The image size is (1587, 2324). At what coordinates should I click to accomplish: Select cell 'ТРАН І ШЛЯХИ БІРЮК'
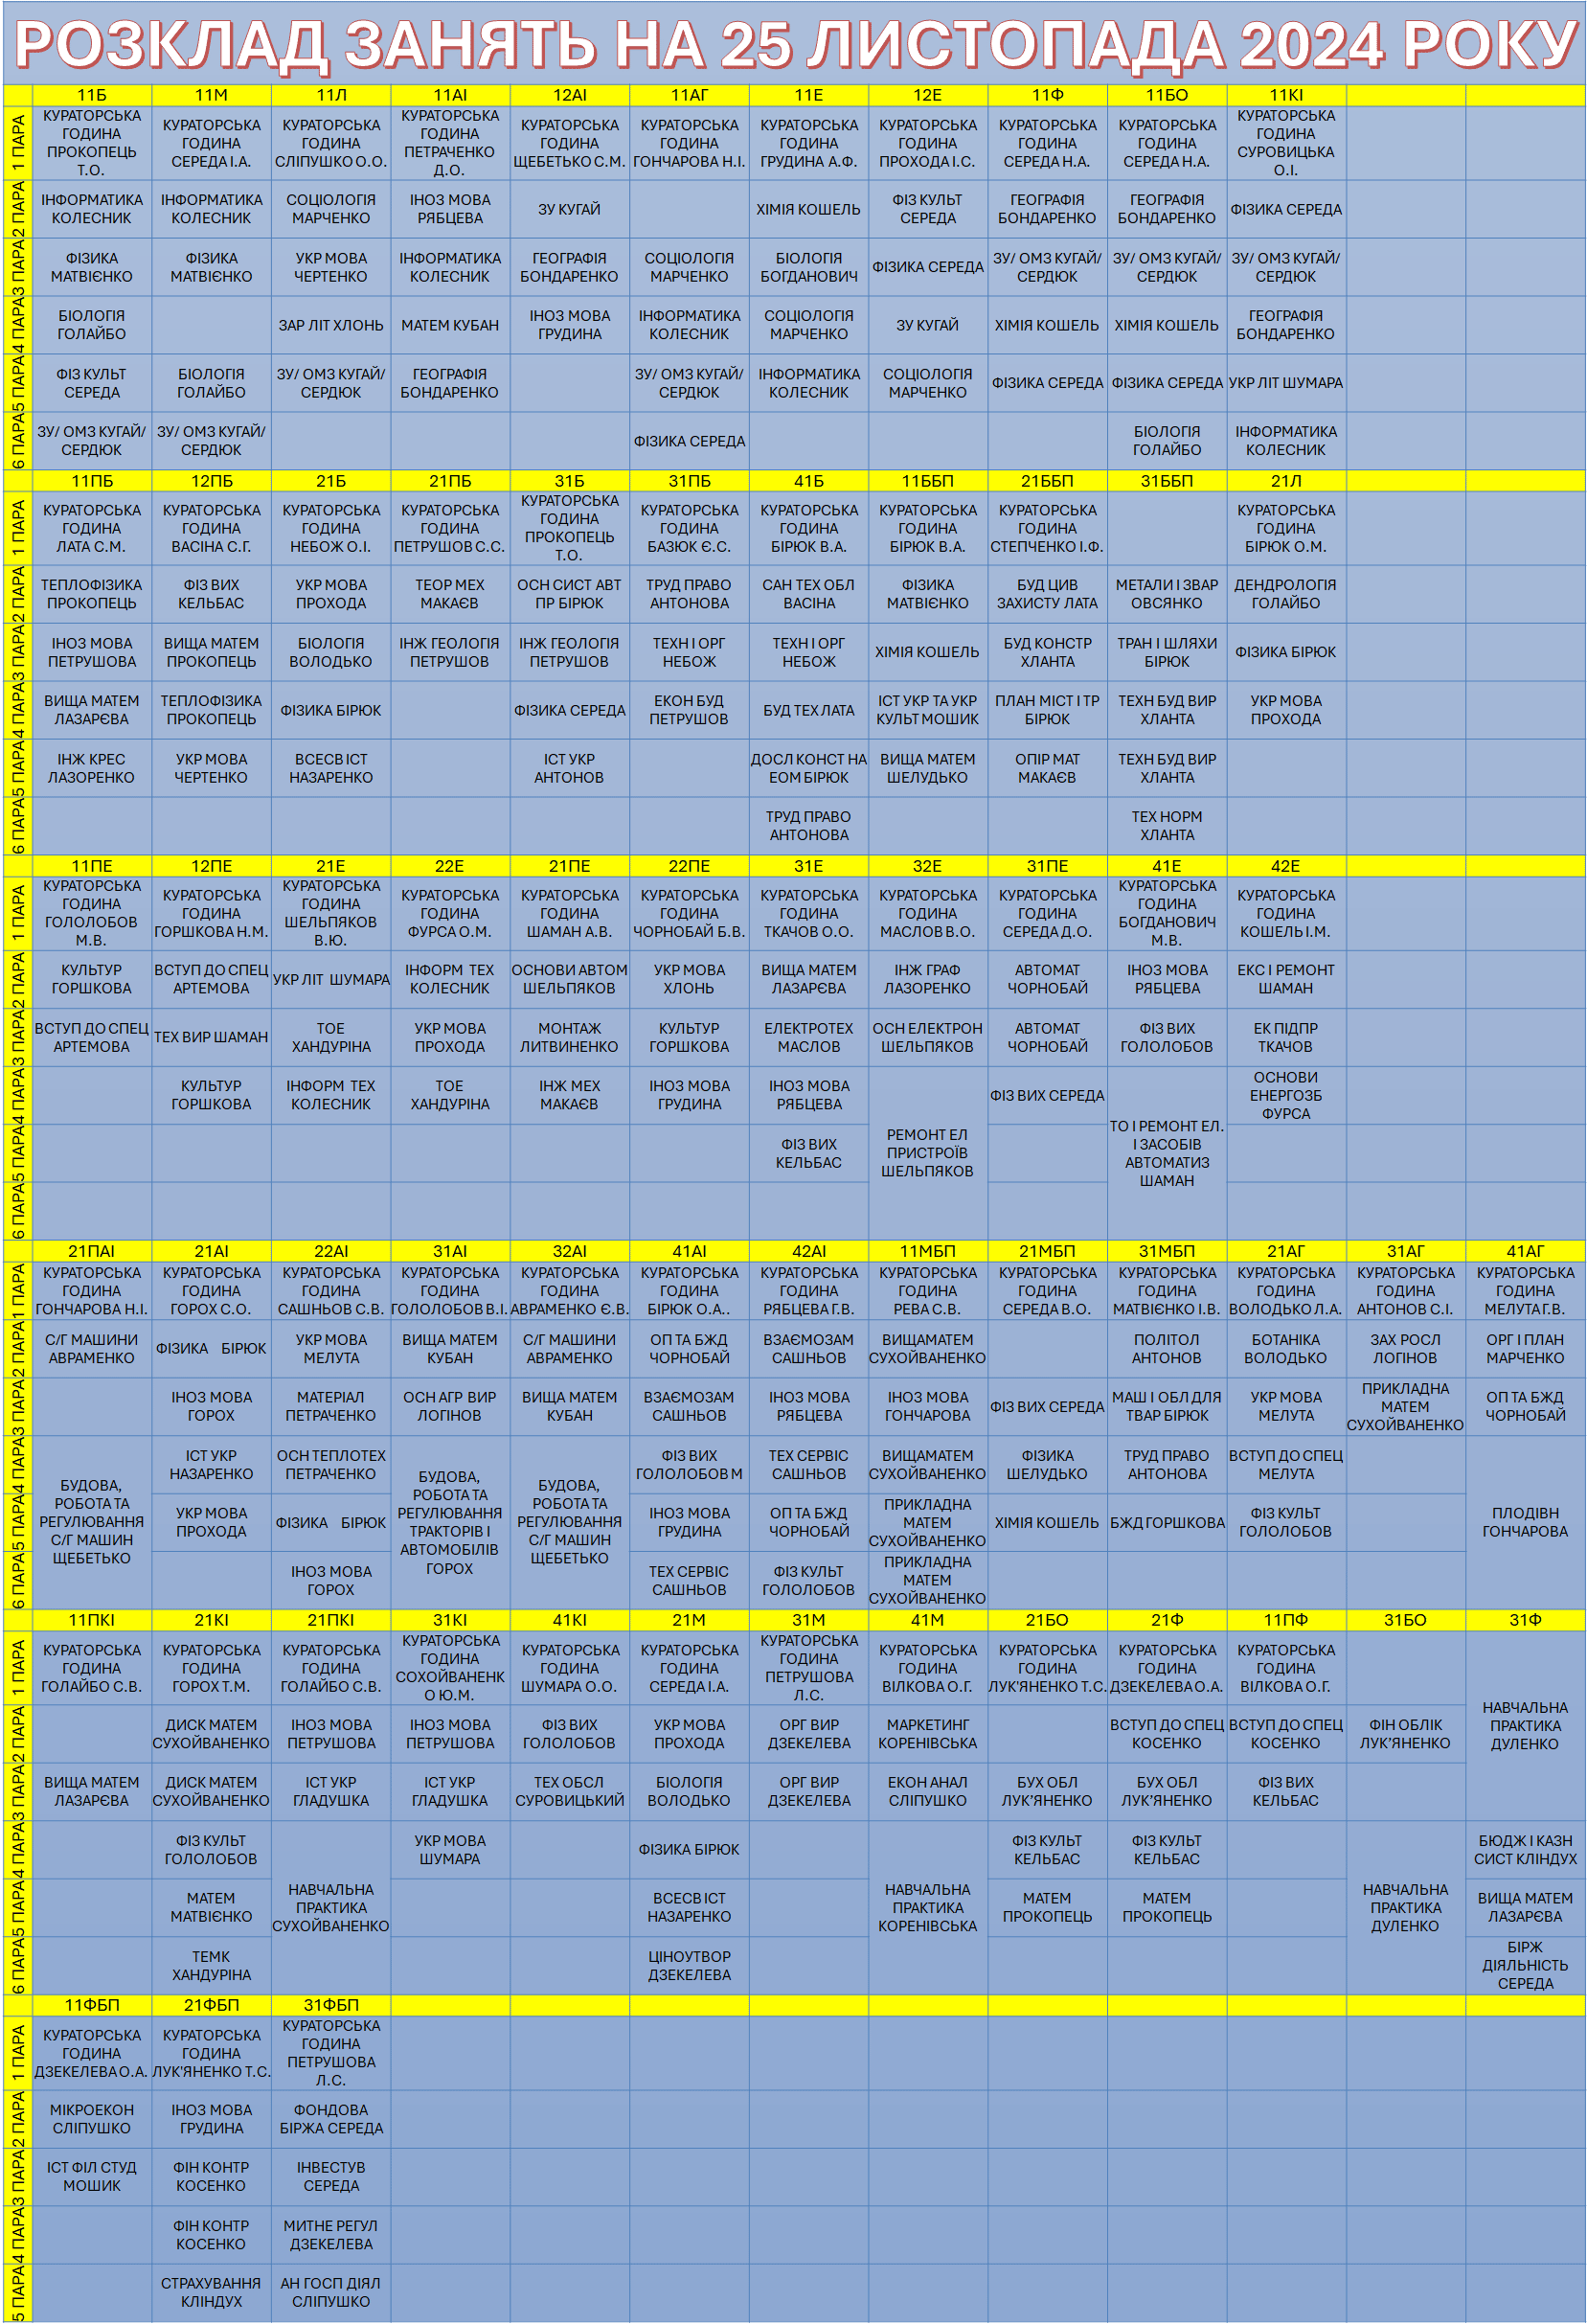1167,652
